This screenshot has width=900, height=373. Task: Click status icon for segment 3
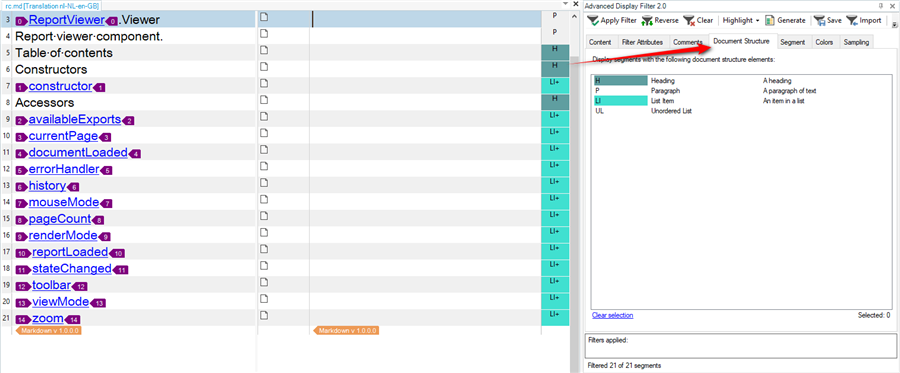264,17
